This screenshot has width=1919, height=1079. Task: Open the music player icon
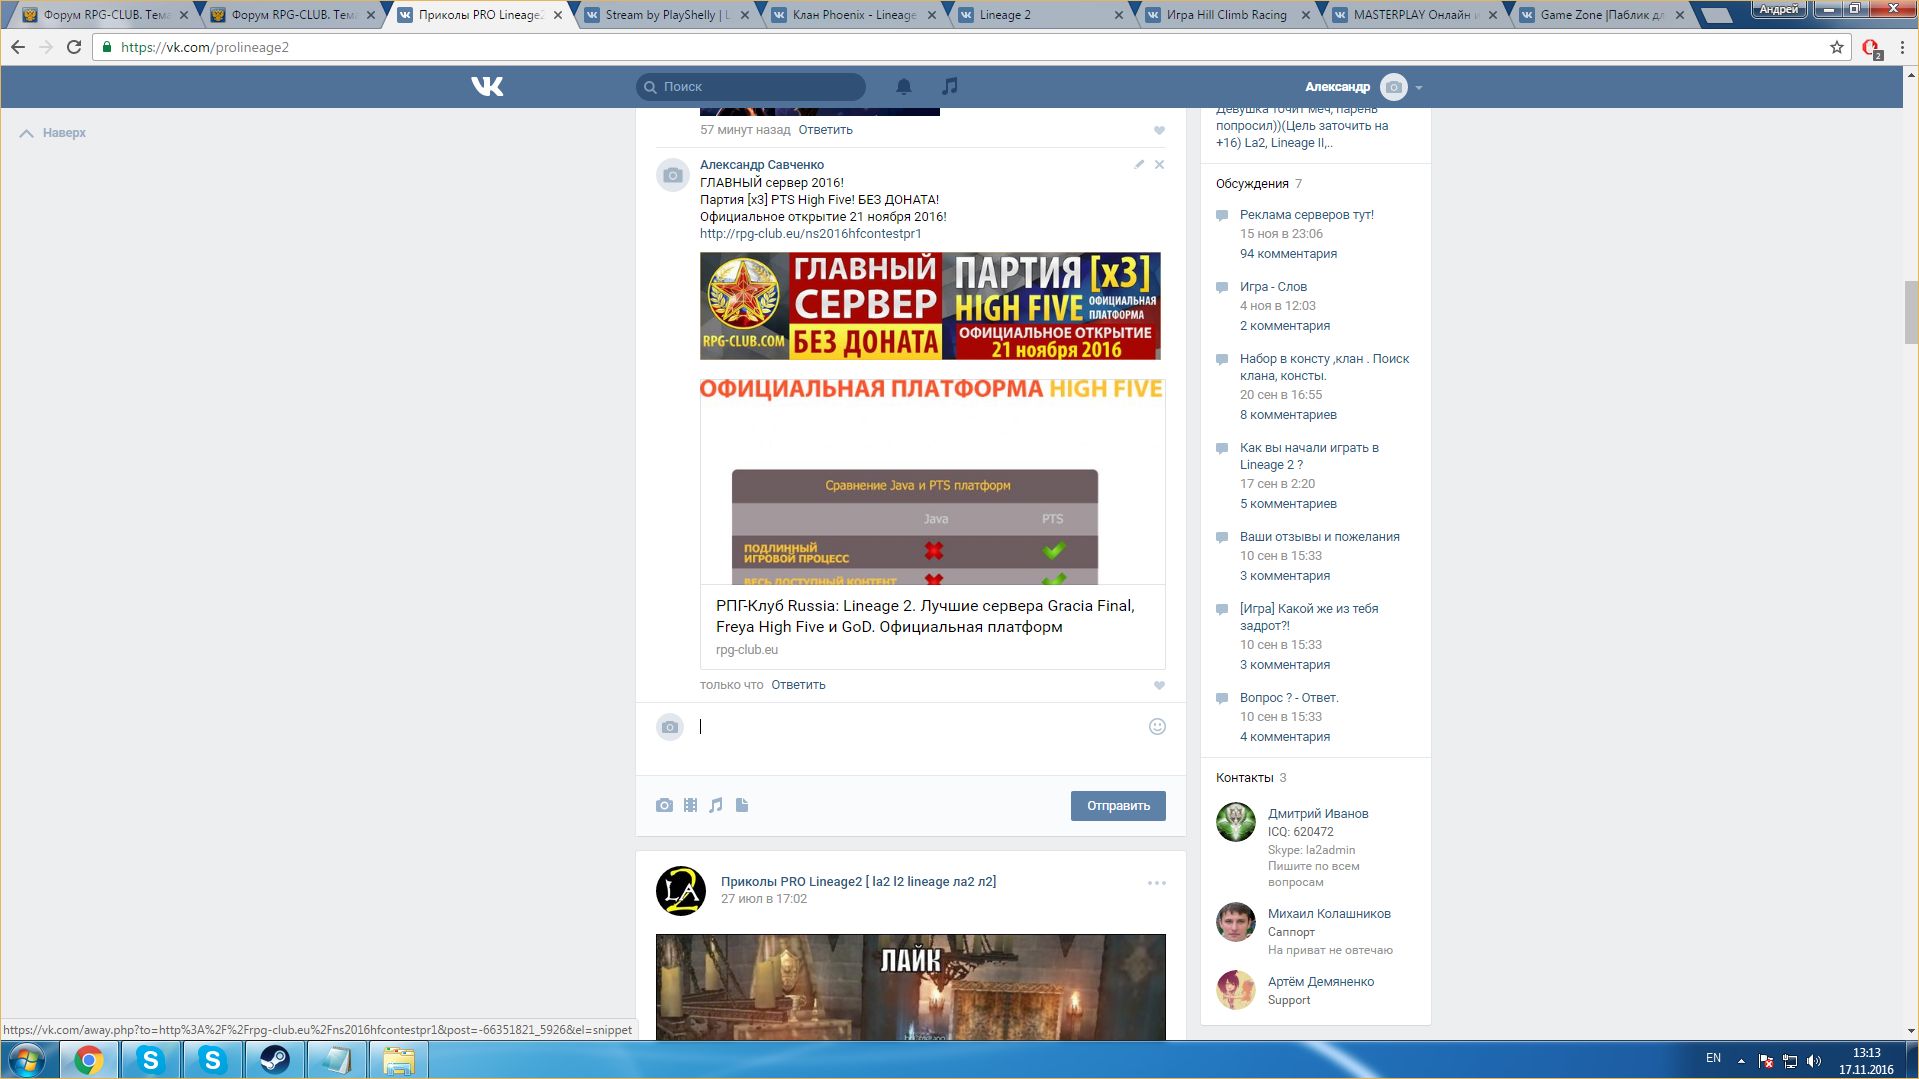tap(950, 87)
